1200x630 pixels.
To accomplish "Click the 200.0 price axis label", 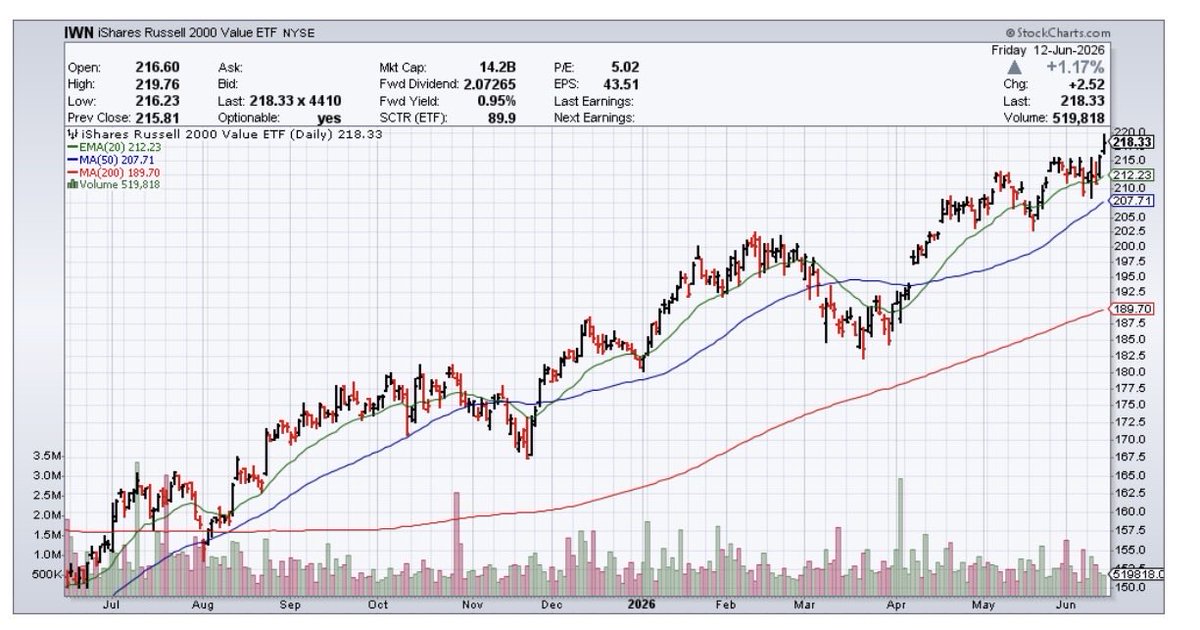I will (x=1128, y=247).
